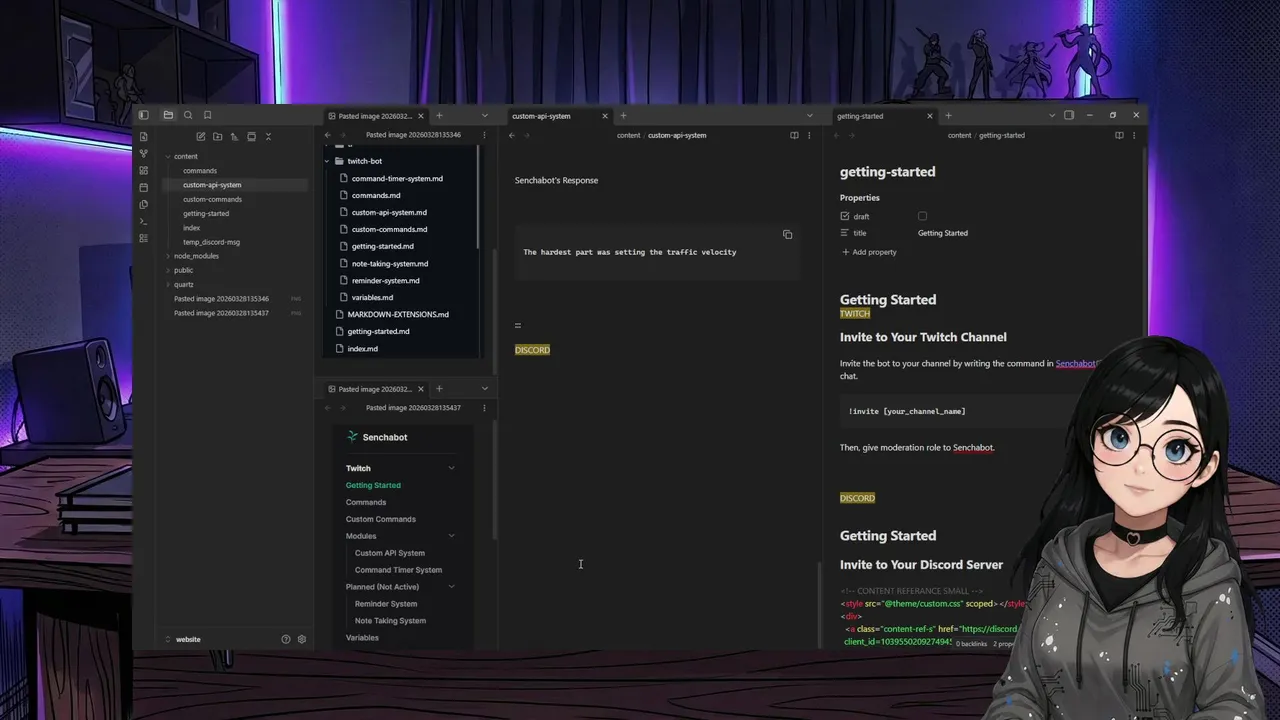The height and width of the screenshot is (720, 1280).
Task: Select the lower Pasted image 2026032... tab
Action: (x=375, y=389)
